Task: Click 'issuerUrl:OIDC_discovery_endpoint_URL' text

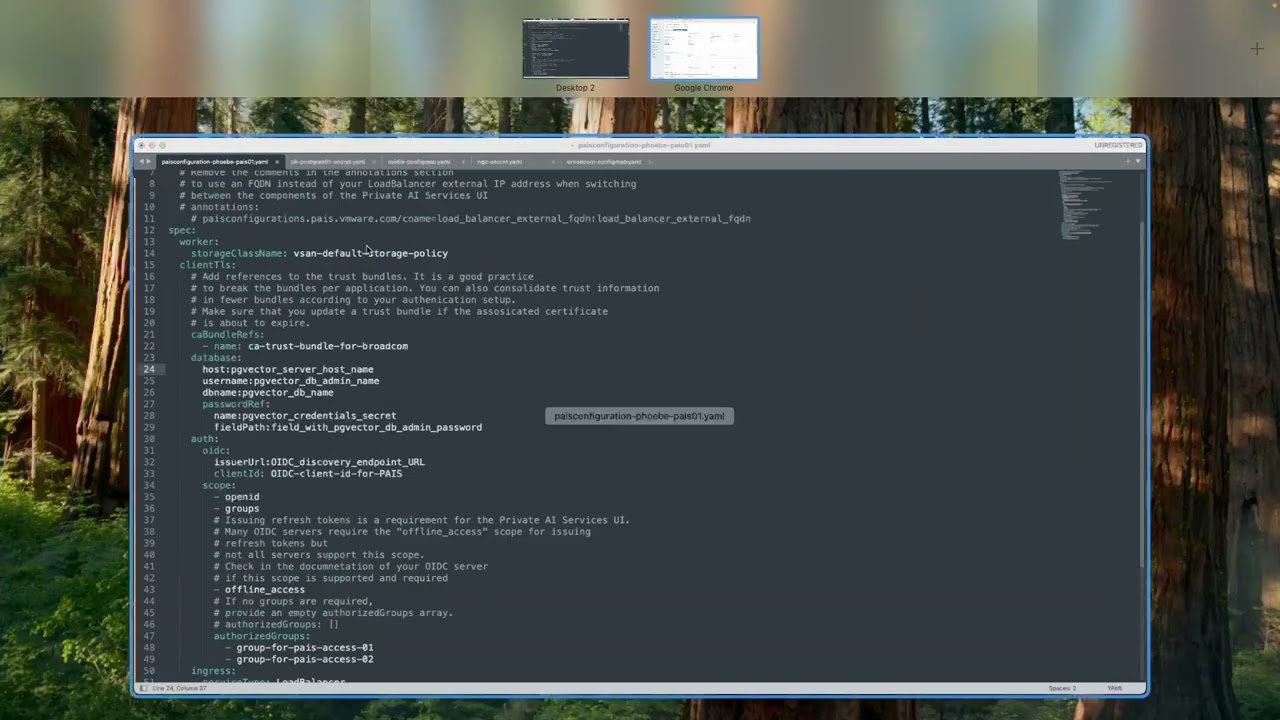Action: (x=319, y=462)
